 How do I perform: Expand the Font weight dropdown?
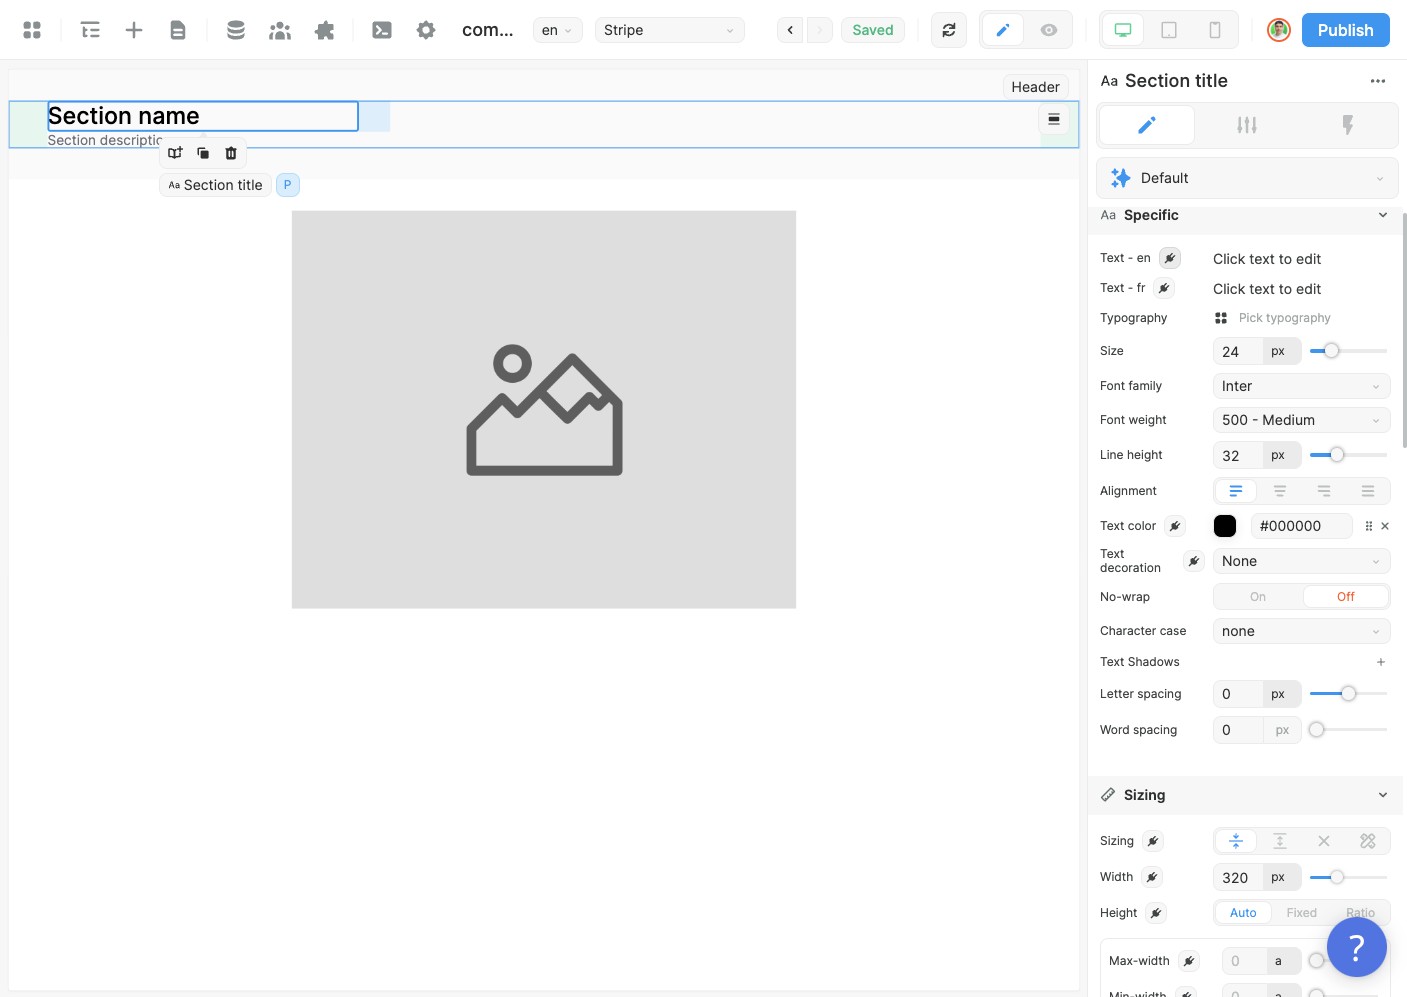pyautogui.click(x=1300, y=420)
